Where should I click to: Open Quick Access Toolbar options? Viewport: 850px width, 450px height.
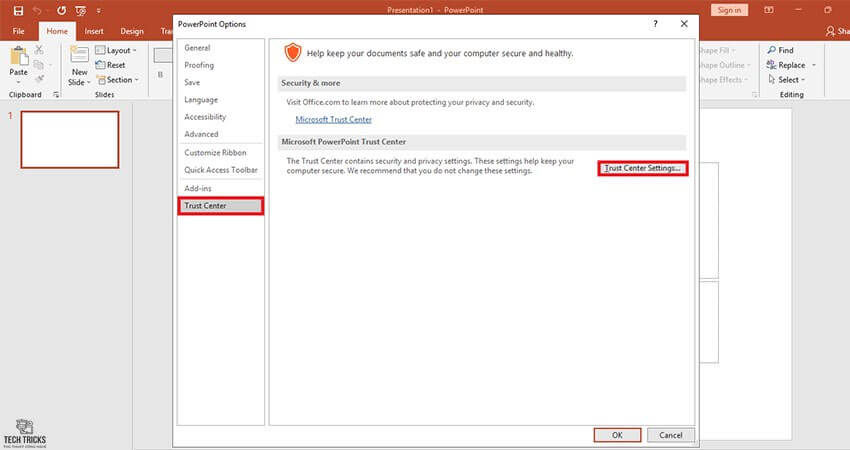(221, 170)
